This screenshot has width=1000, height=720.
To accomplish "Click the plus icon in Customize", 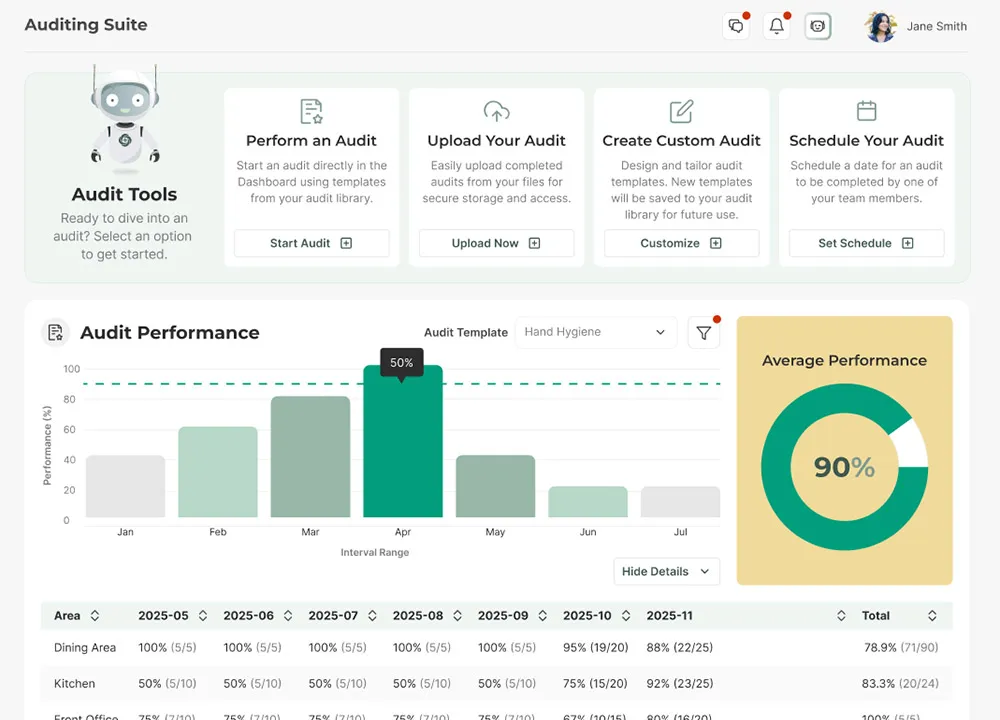I will 716,243.
